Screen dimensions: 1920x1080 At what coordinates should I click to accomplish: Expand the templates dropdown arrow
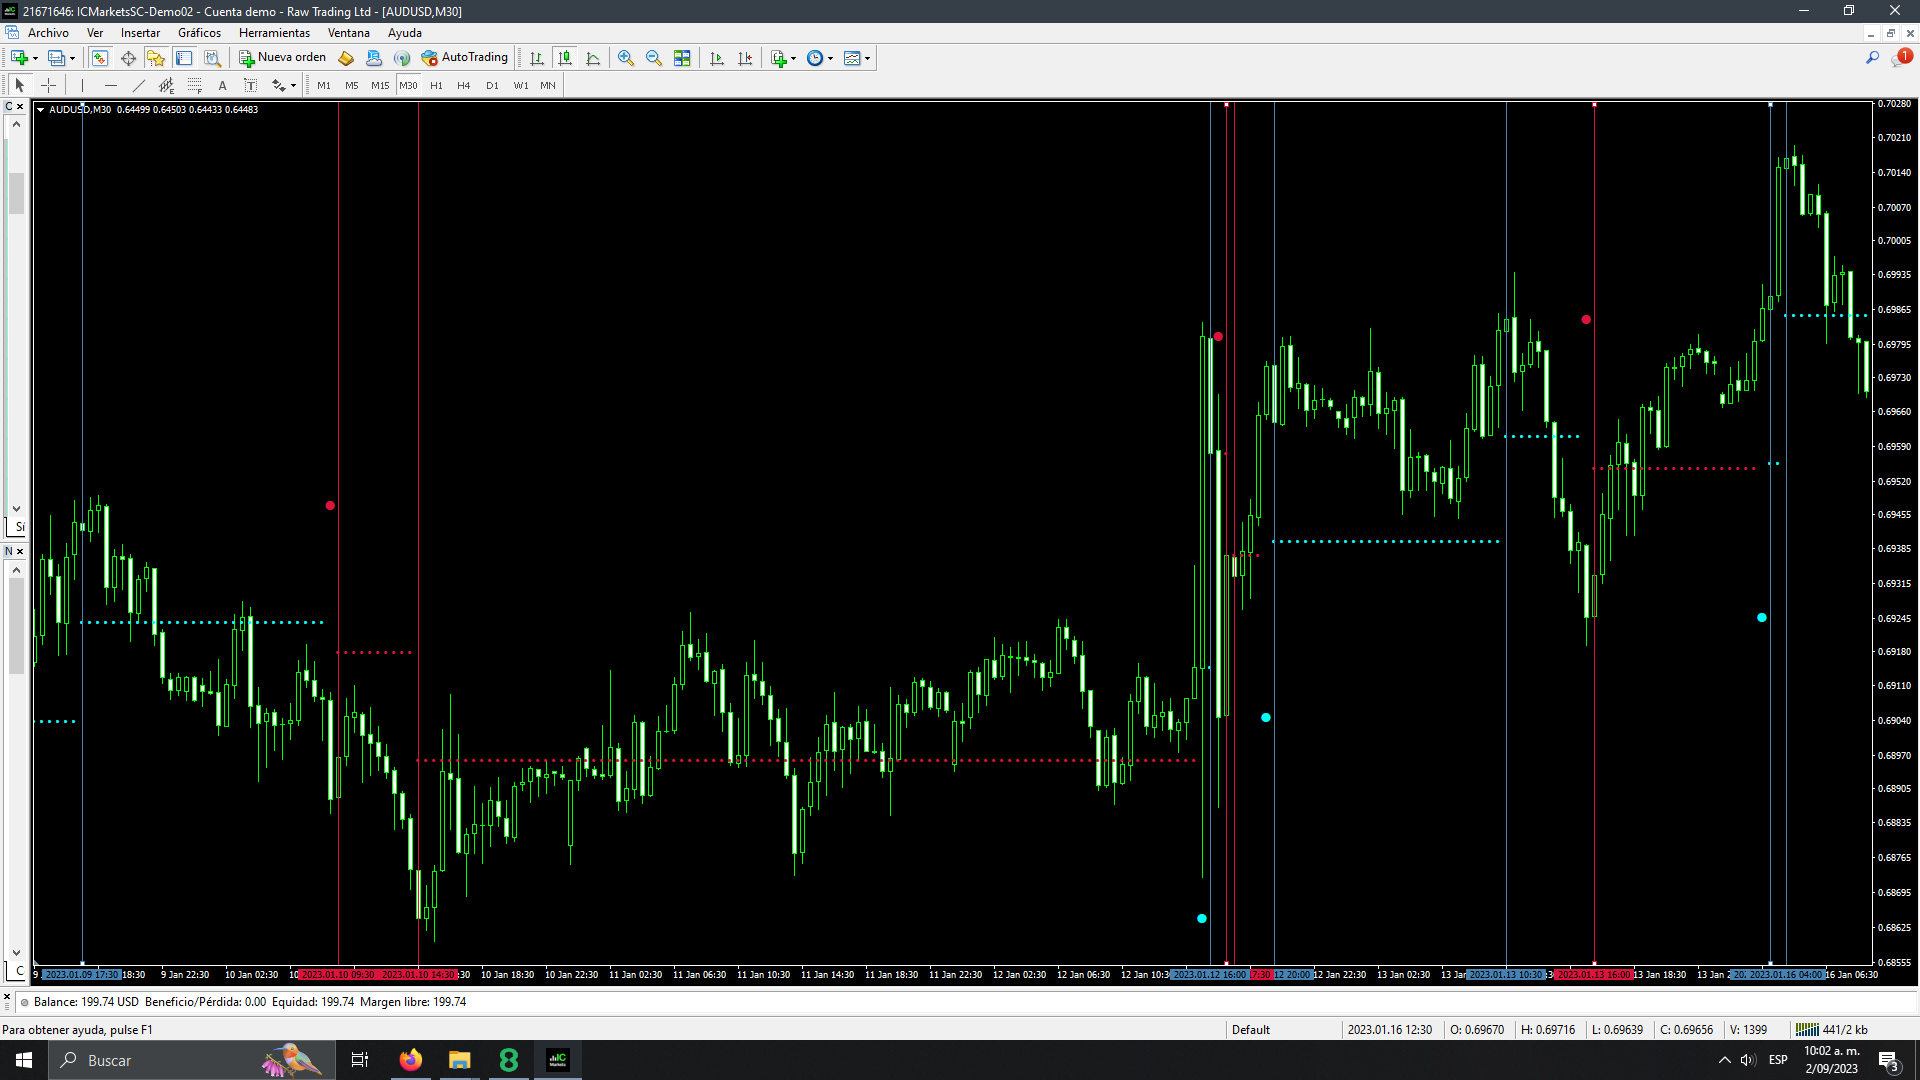tap(867, 58)
